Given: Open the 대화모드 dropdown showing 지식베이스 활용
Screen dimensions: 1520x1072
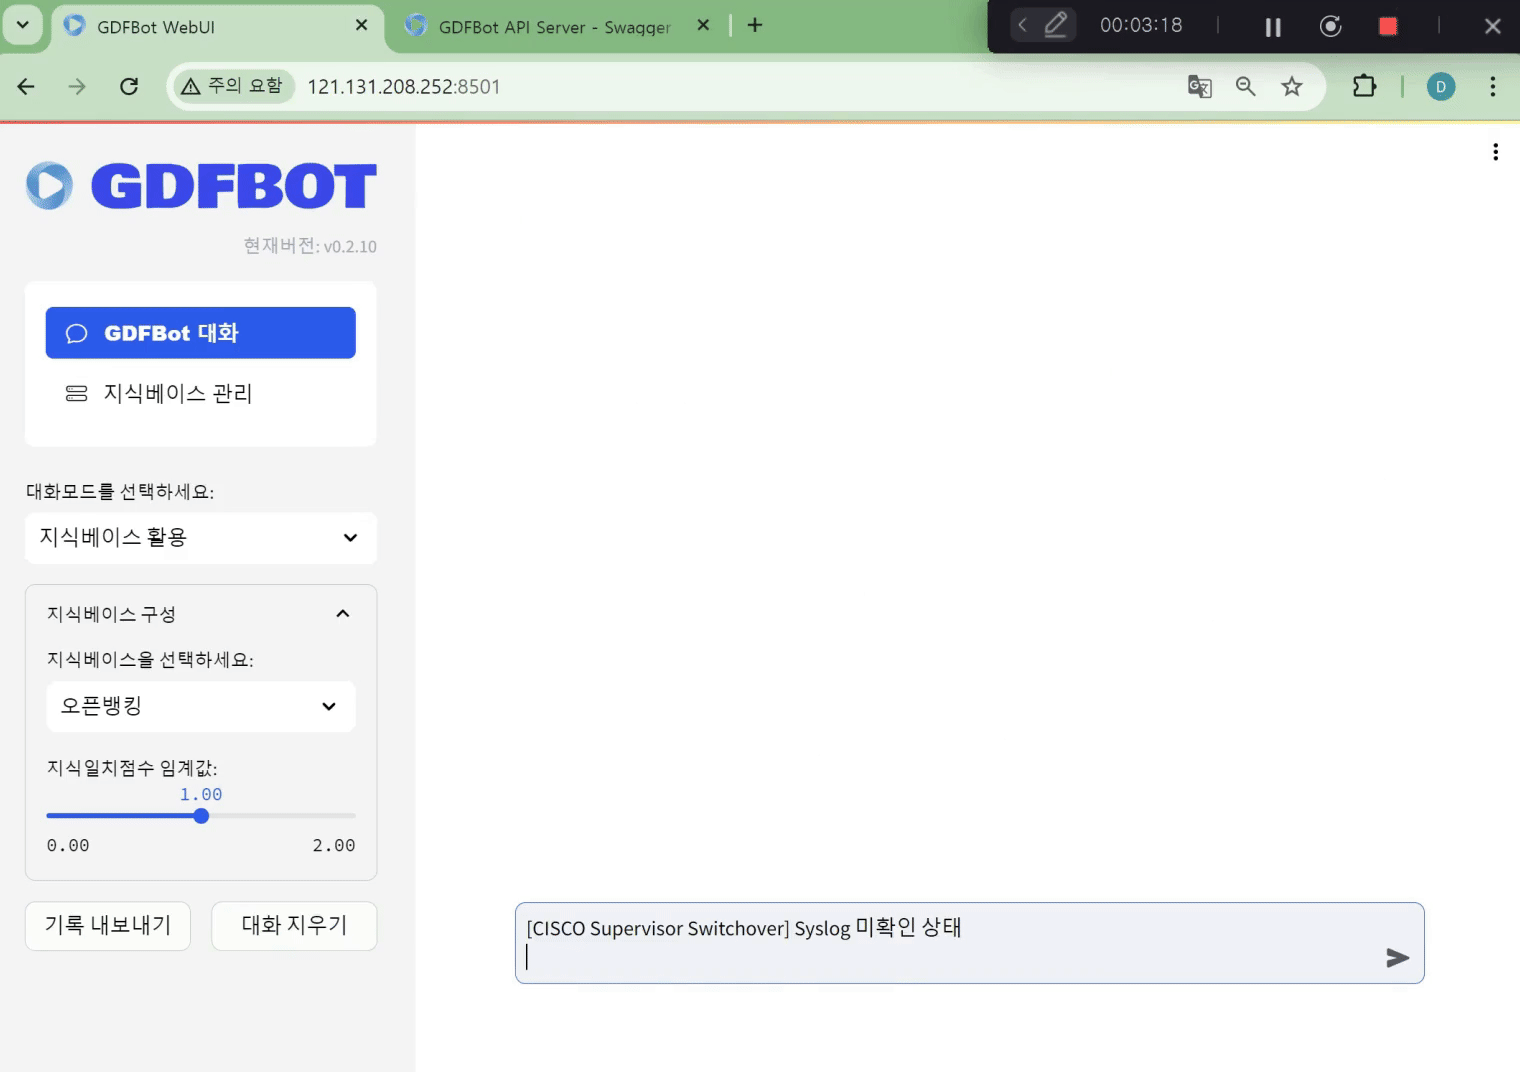Looking at the screenshot, I should (200, 538).
